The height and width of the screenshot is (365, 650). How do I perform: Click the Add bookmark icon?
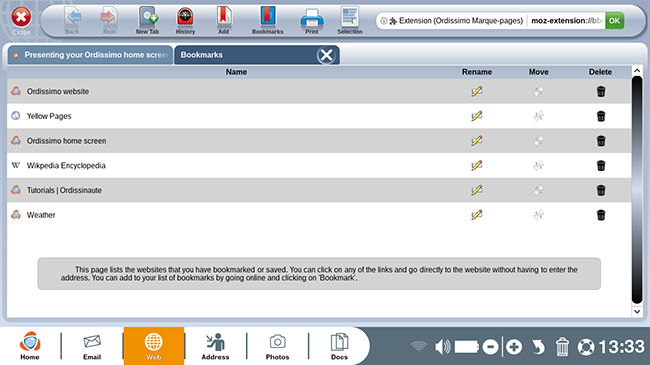coord(223,20)
